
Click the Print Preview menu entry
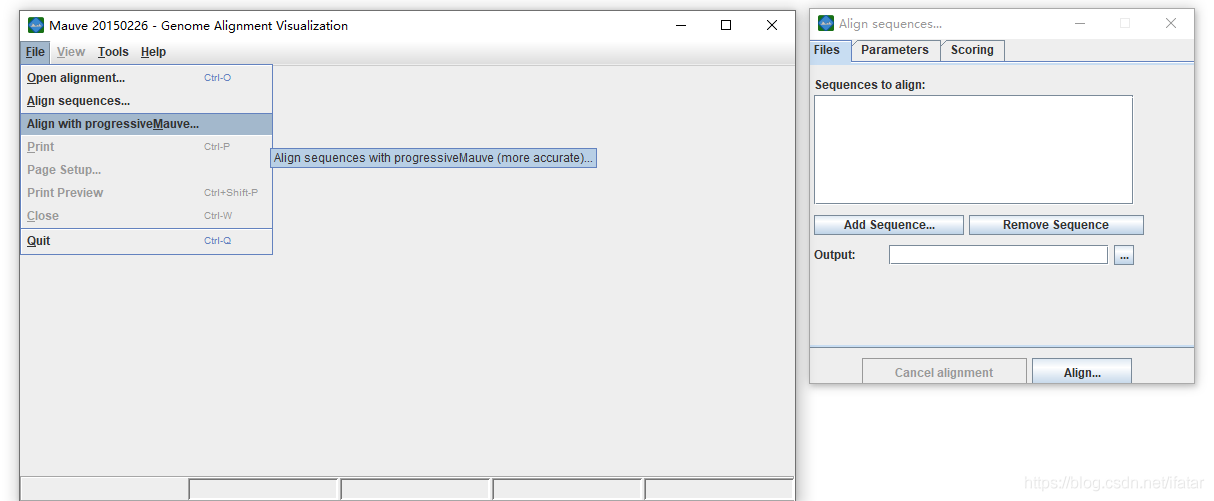[x=146, y=193]
